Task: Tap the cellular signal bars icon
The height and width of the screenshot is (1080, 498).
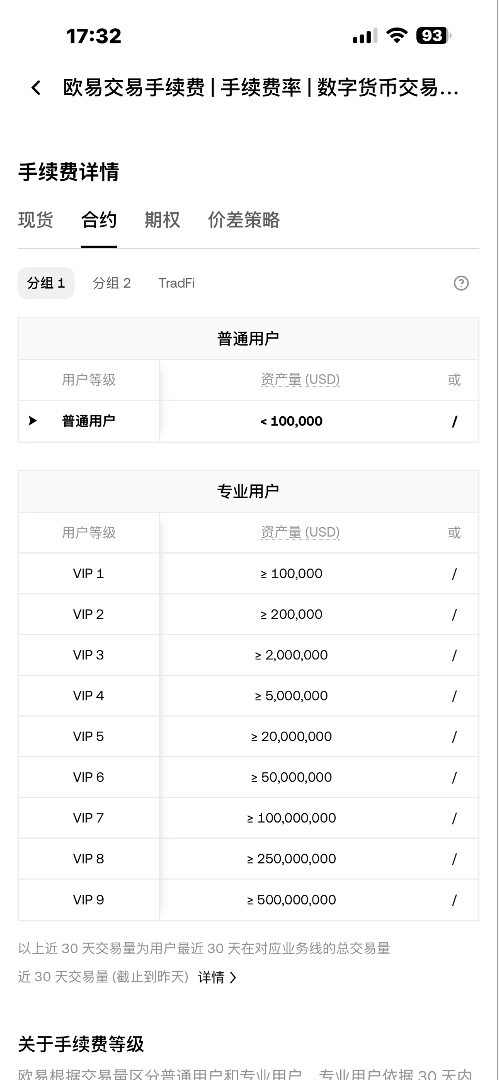Action: coord(364,36)
